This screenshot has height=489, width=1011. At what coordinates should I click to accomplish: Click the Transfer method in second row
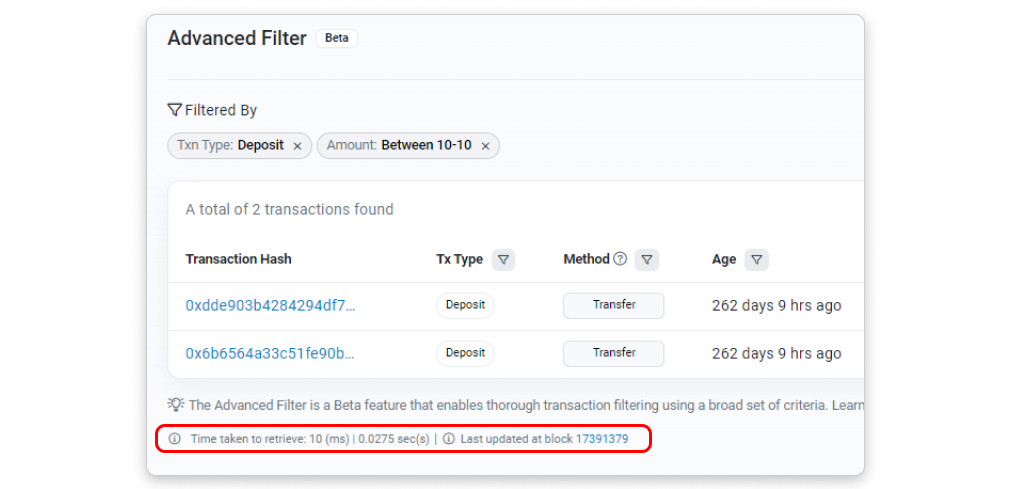tap(613, 353)
